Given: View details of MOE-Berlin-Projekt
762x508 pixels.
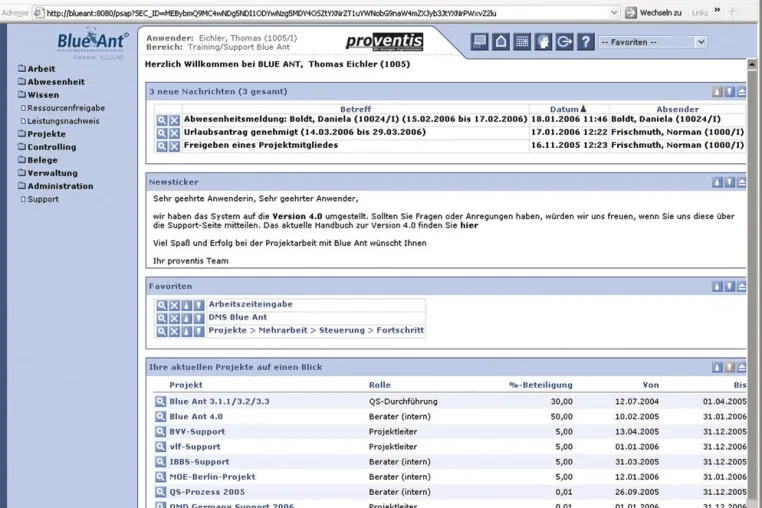Looking at the screenshot, I should (160, 477).
